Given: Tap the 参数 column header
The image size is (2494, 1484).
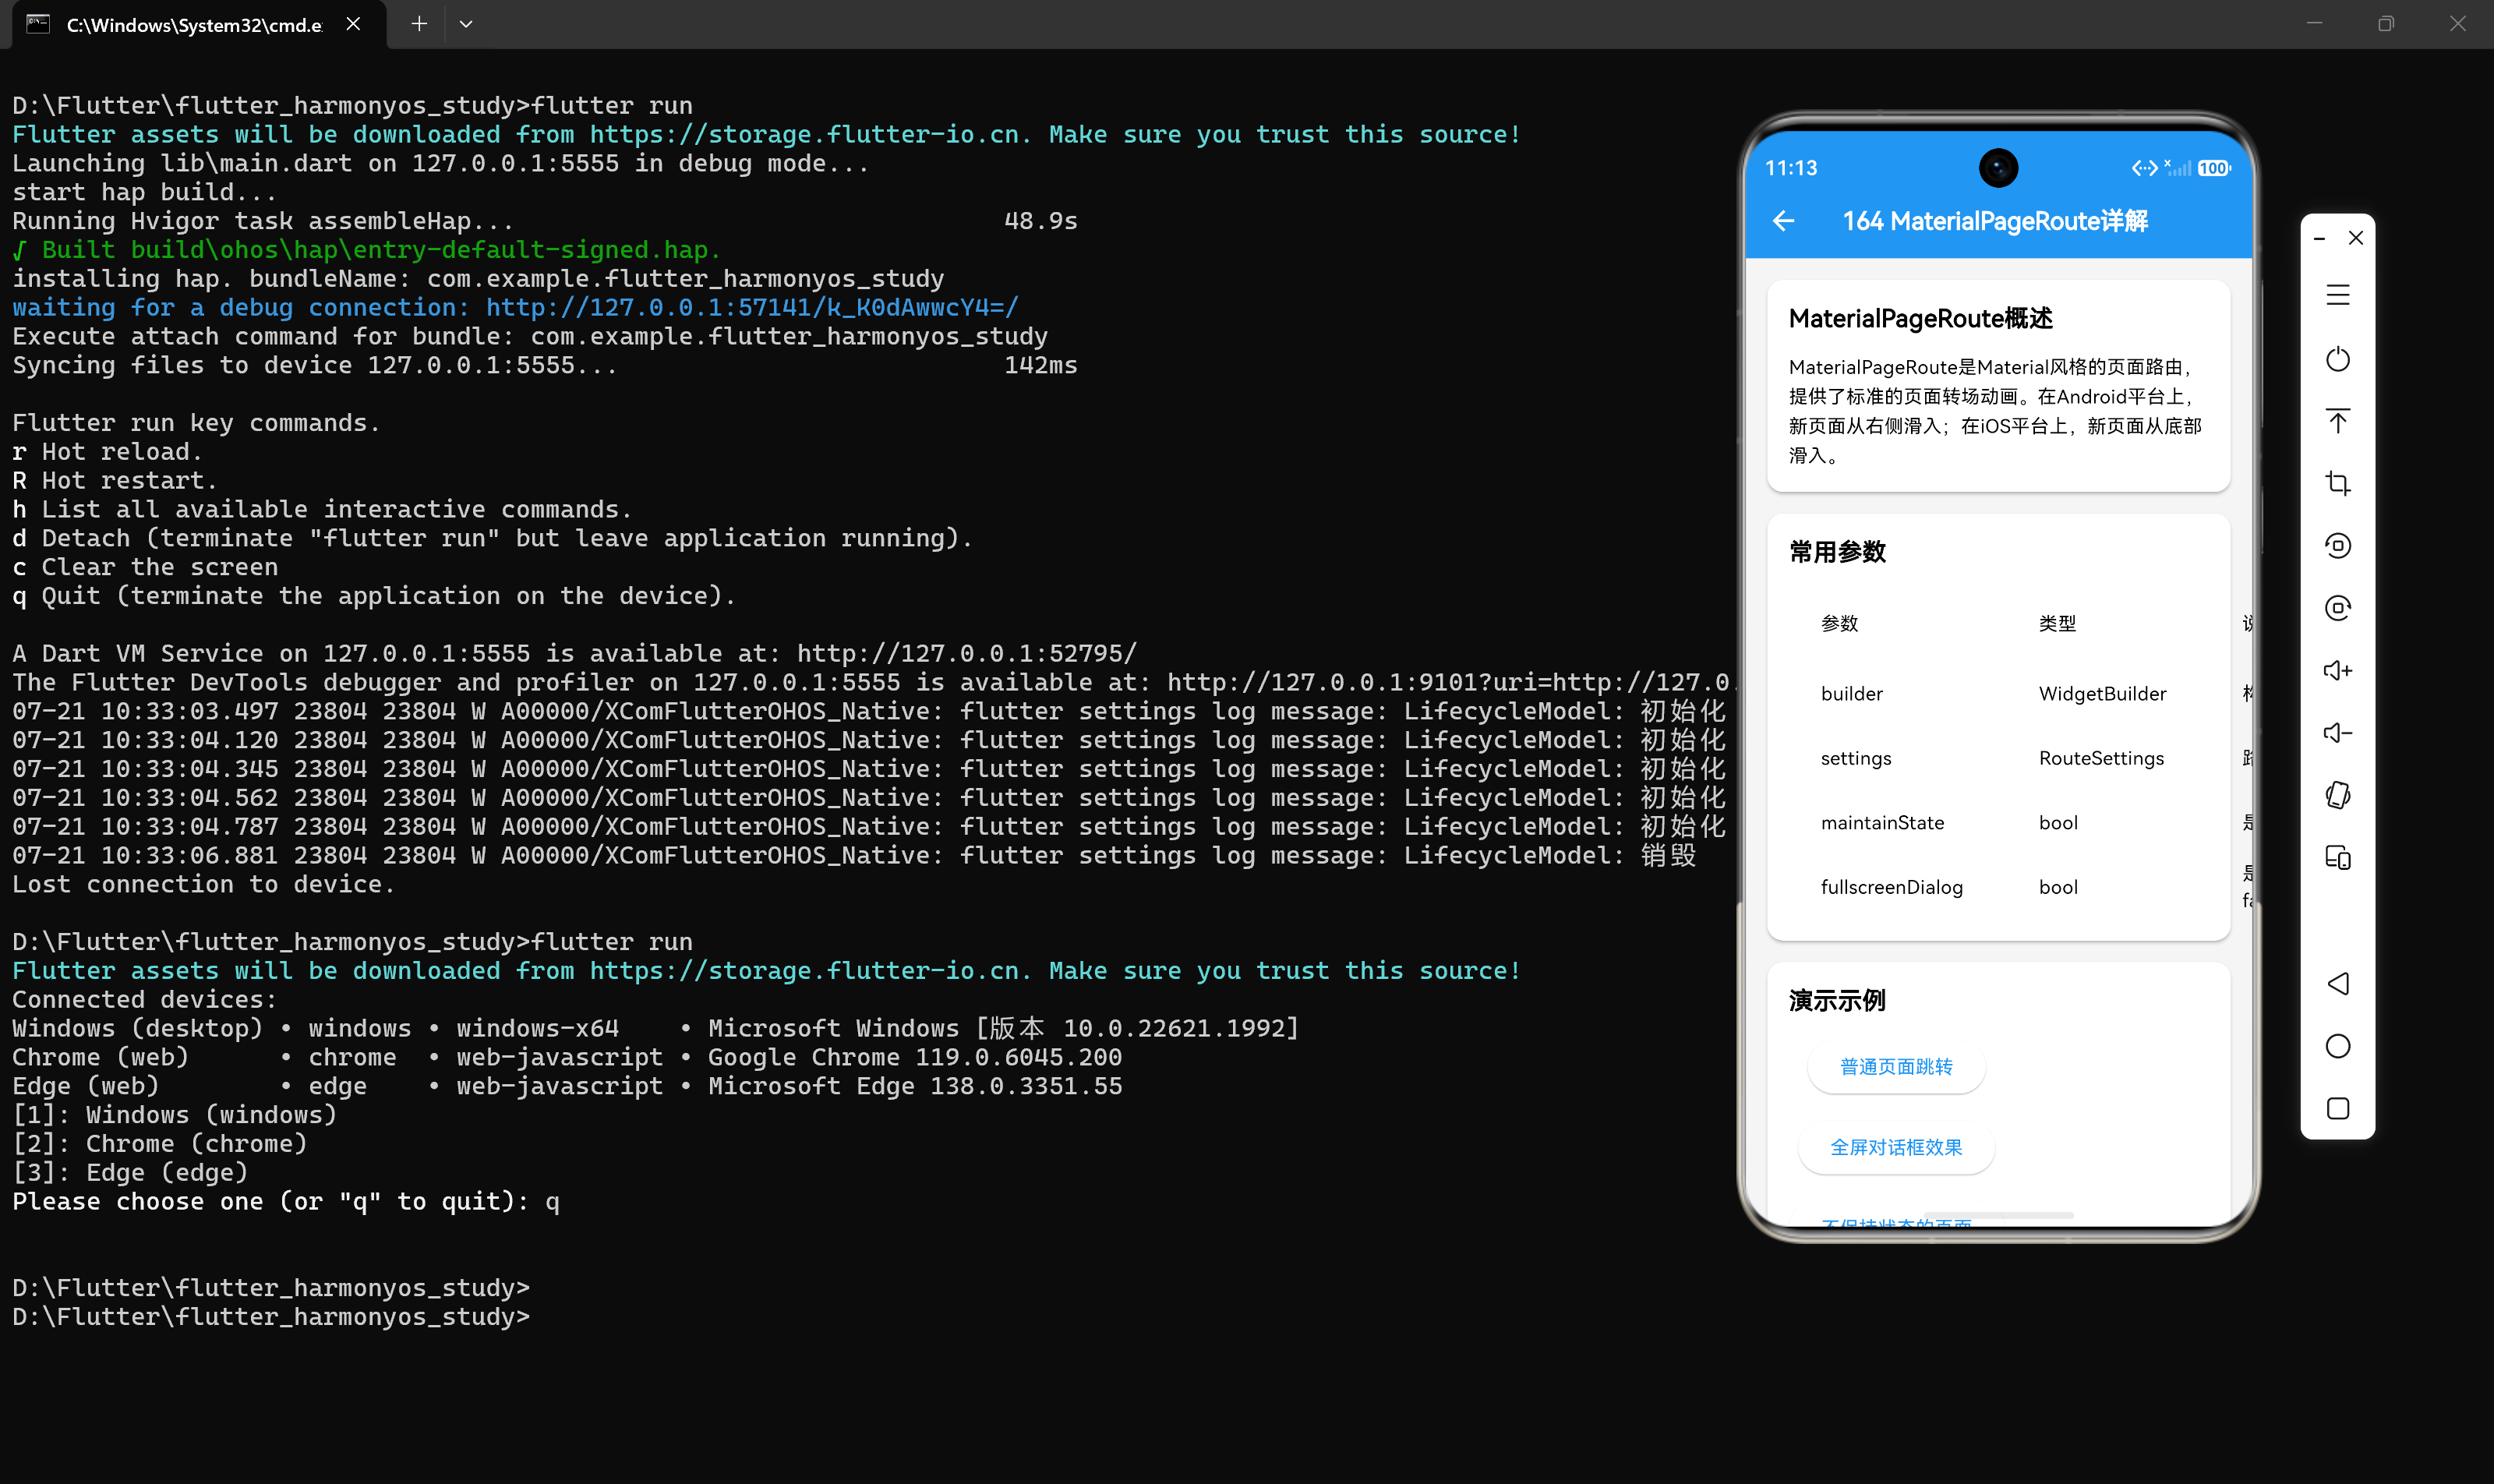Looking at the screenshot, I should (1839, 624).
